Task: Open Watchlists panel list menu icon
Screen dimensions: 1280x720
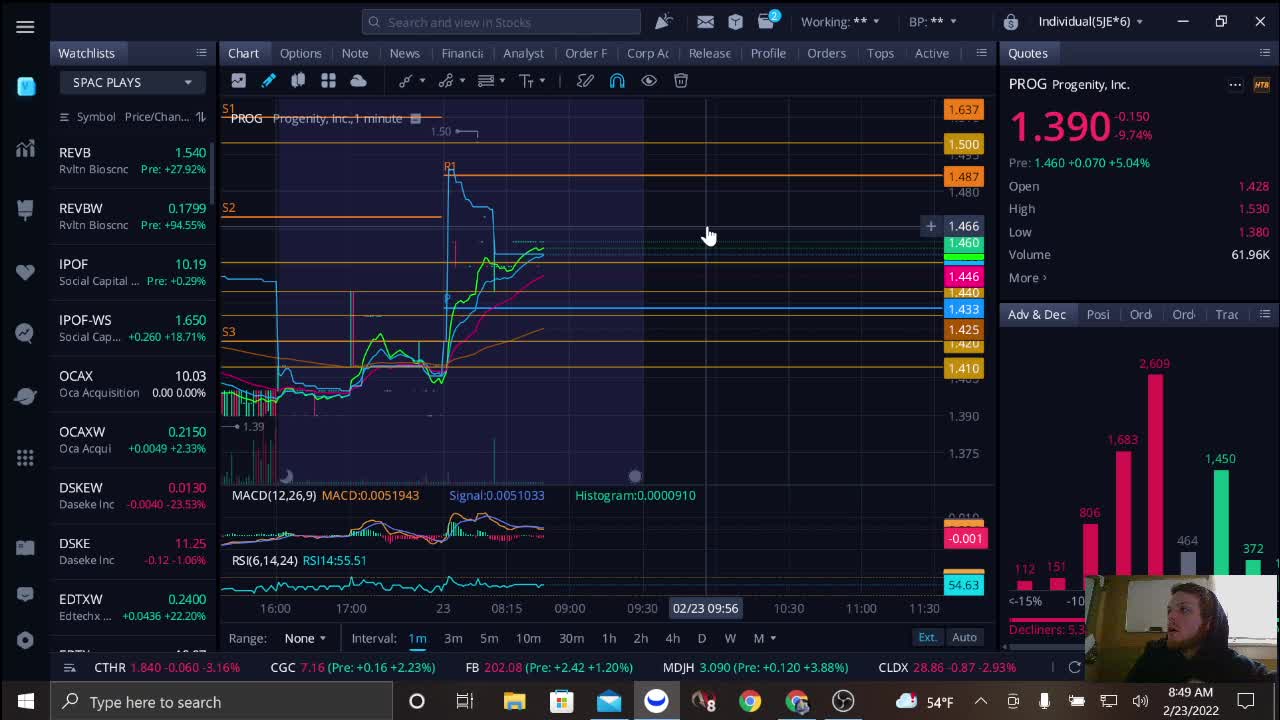Action: [x=201, y=53]
